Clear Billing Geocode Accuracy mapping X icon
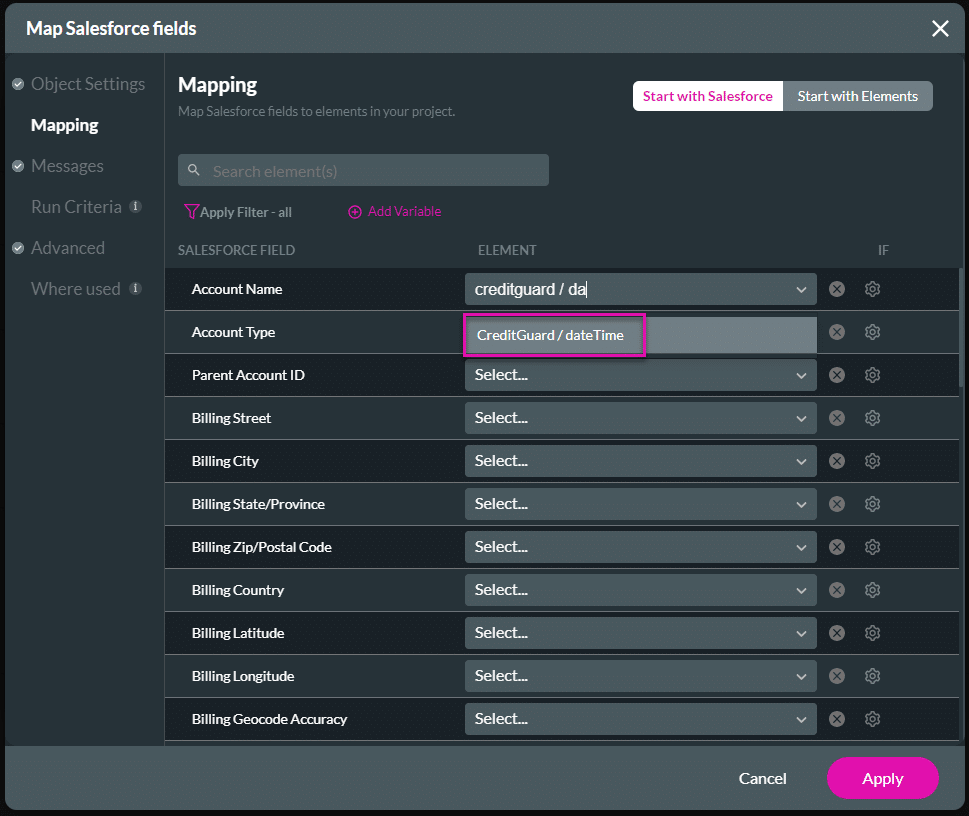Screen dimensions: 969x816 (x=837, y=719)
